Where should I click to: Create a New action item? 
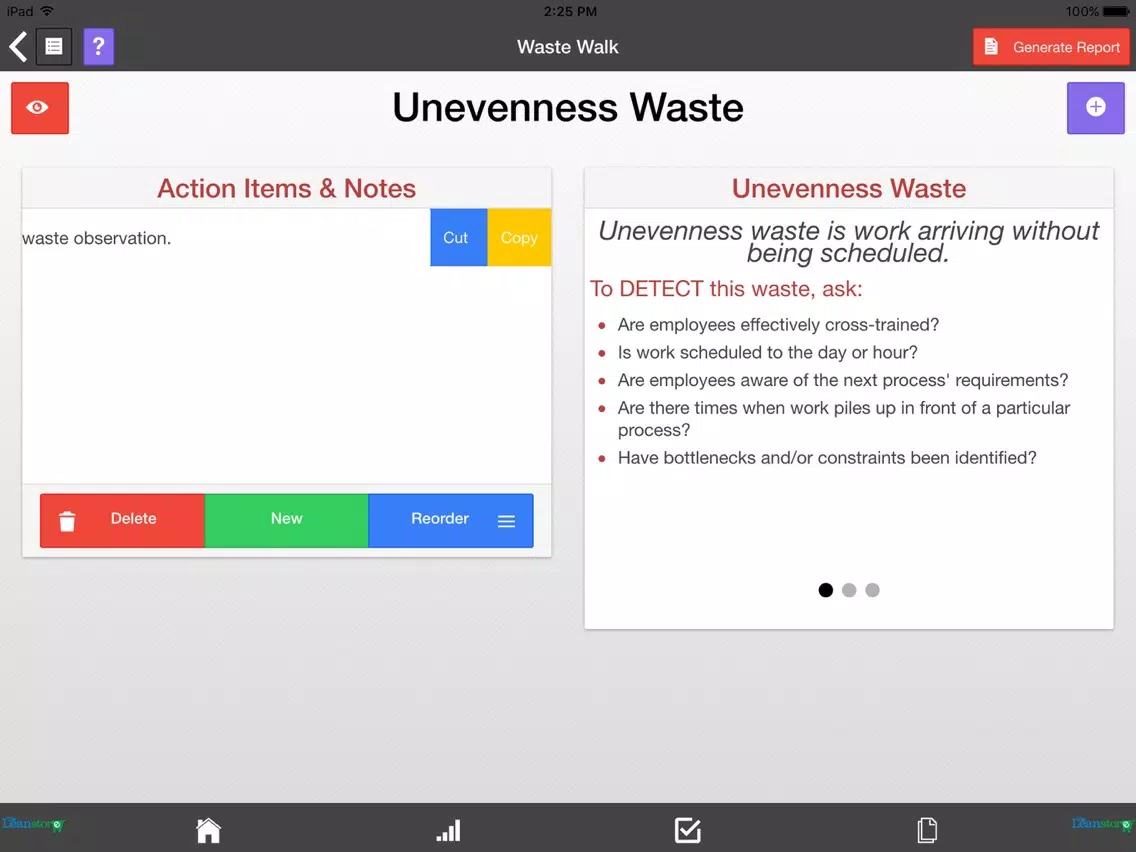pos(287,520)
